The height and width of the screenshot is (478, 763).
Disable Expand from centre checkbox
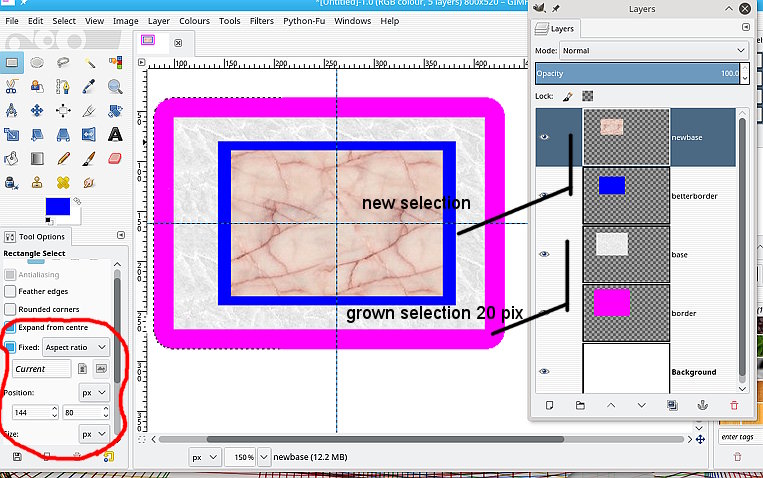tap(10, 328)
